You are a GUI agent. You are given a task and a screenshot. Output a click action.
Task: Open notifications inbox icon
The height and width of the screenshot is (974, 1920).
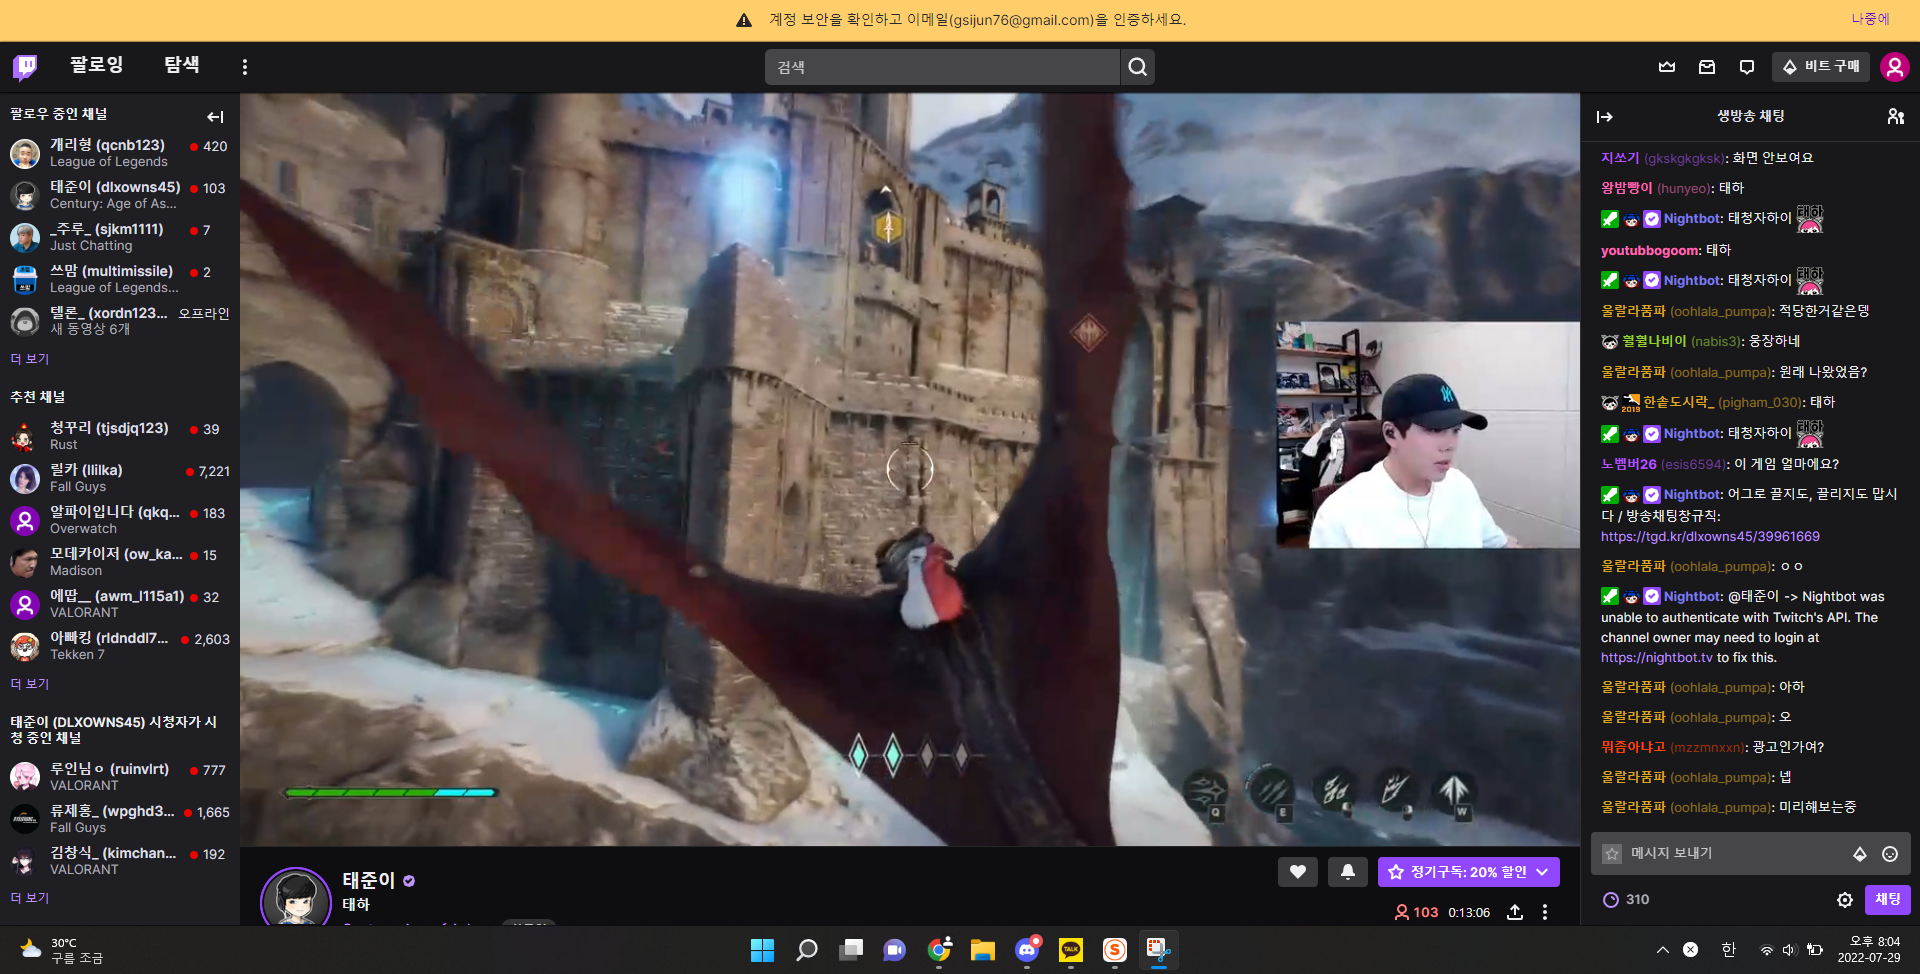click(1707, 67)
